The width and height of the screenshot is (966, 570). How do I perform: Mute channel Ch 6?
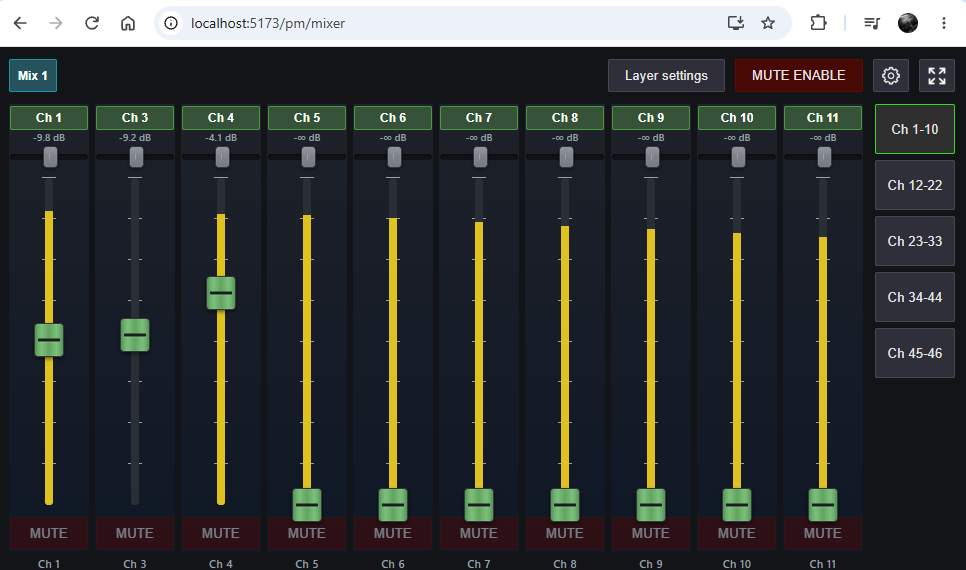[x=392, y=533]
